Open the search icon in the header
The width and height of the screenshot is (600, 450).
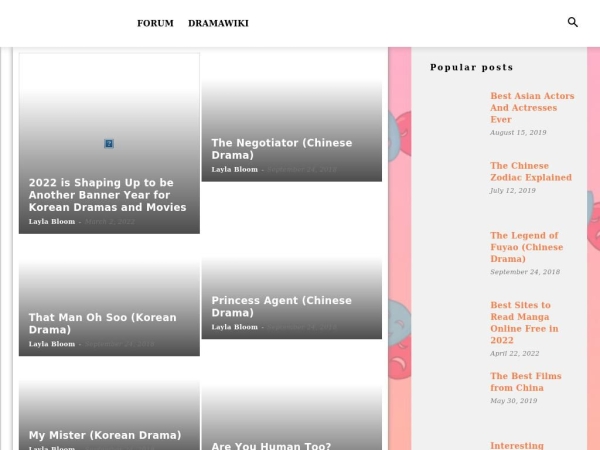pyautogui.click(x=572, y=22)
